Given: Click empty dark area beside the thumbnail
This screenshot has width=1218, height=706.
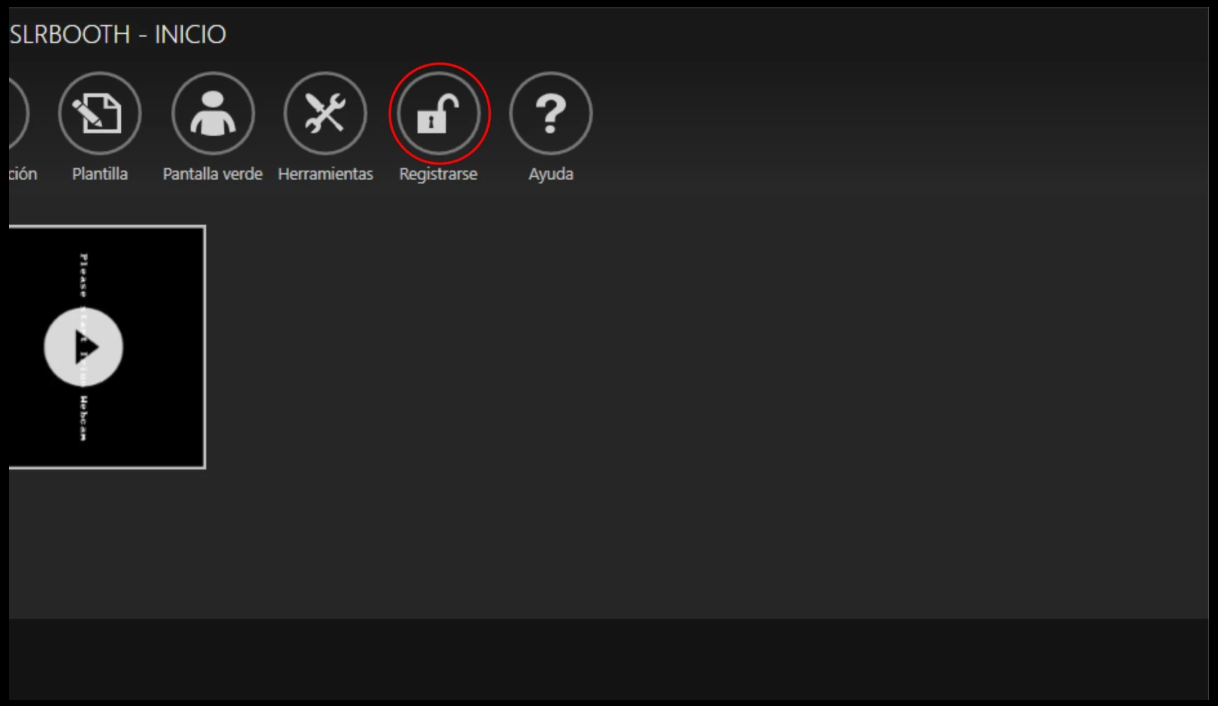Looking at the screenshot, I should point(700,400).
